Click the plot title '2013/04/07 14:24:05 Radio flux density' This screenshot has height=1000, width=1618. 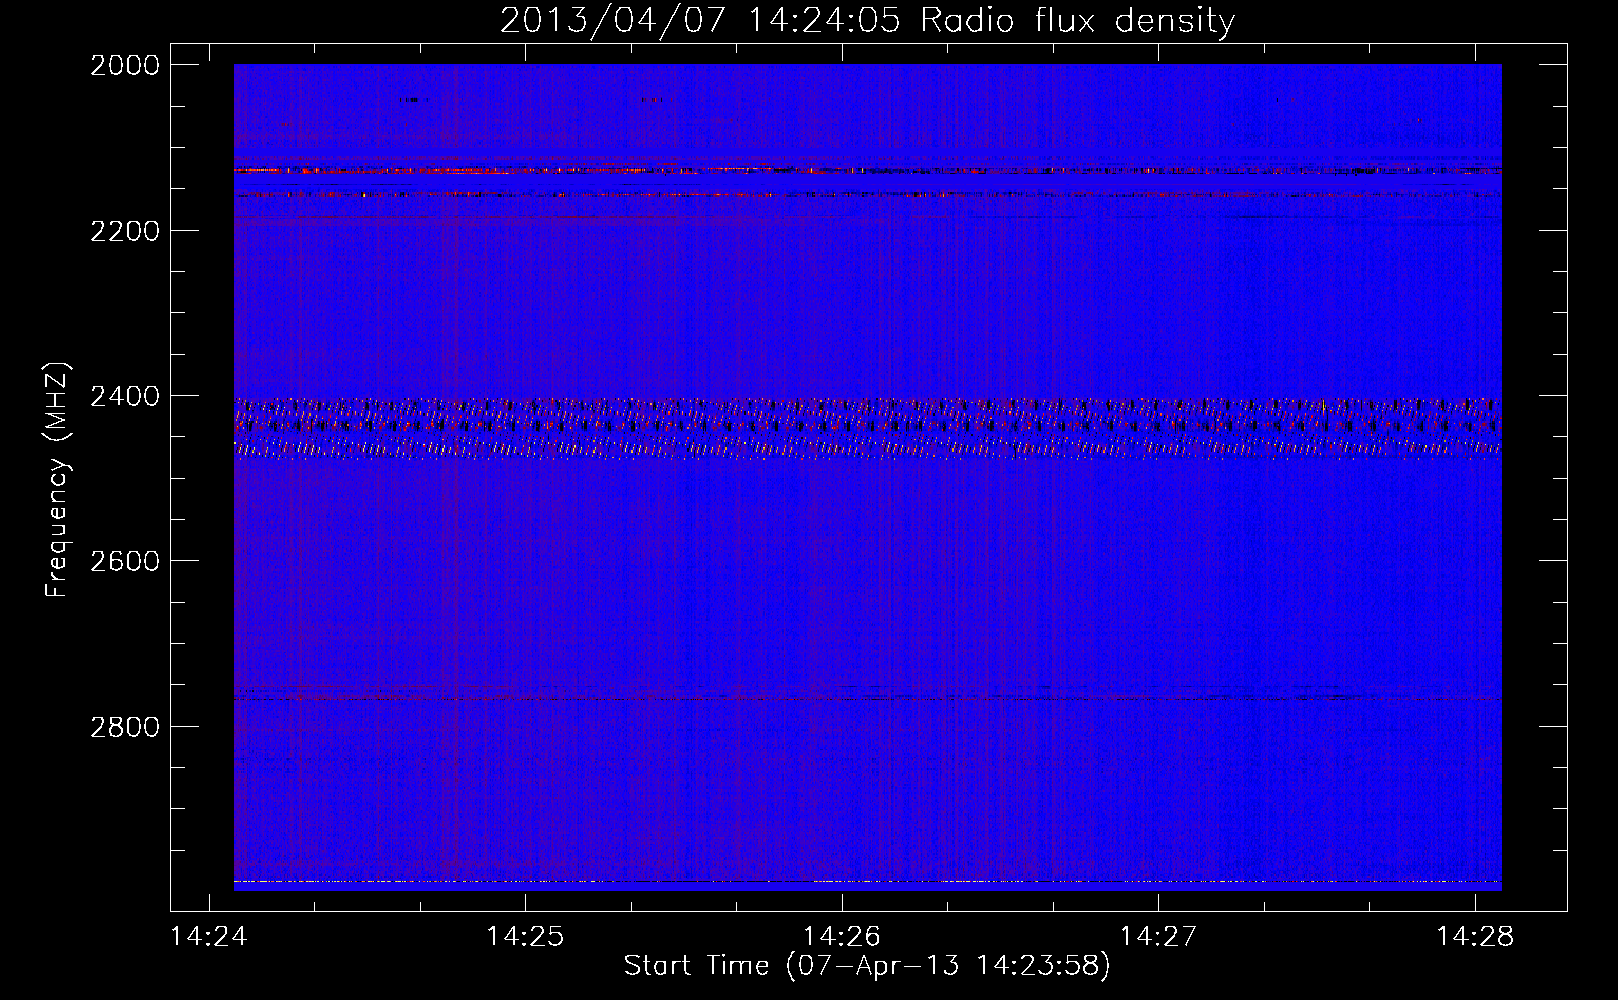(x=867, y=20)
